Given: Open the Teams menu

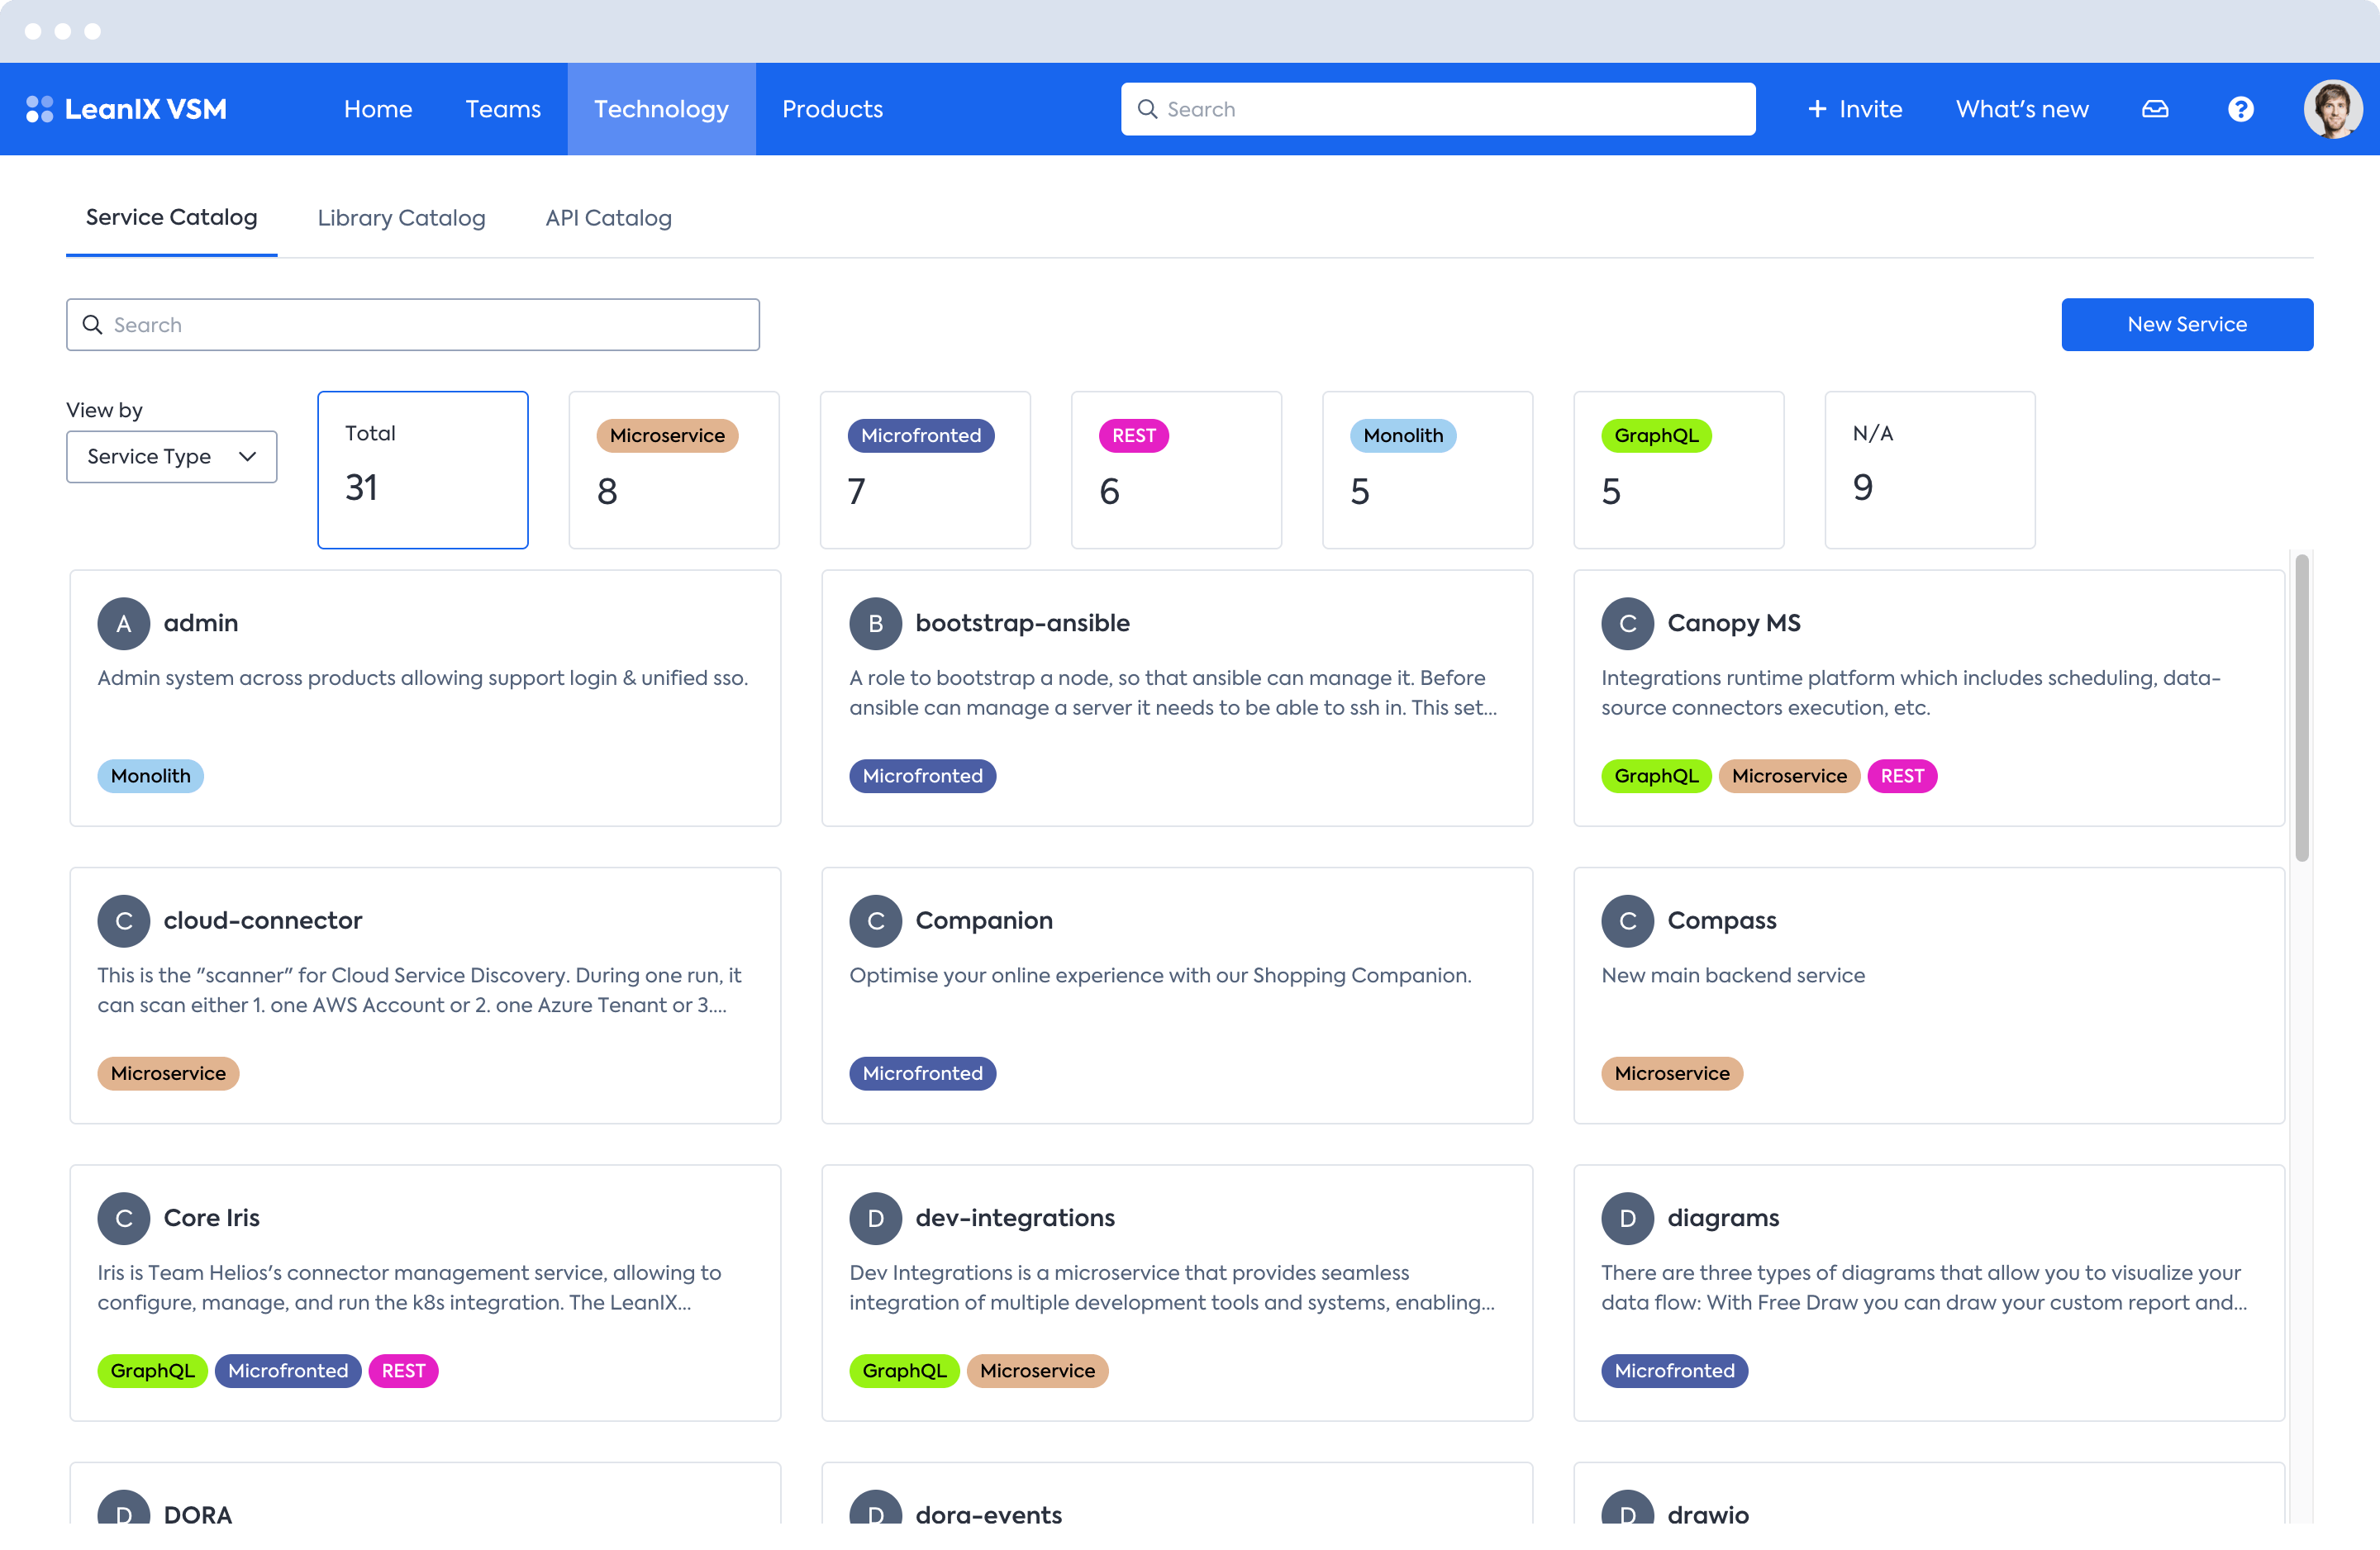Looking at the screenshot, I should point(503,109).
